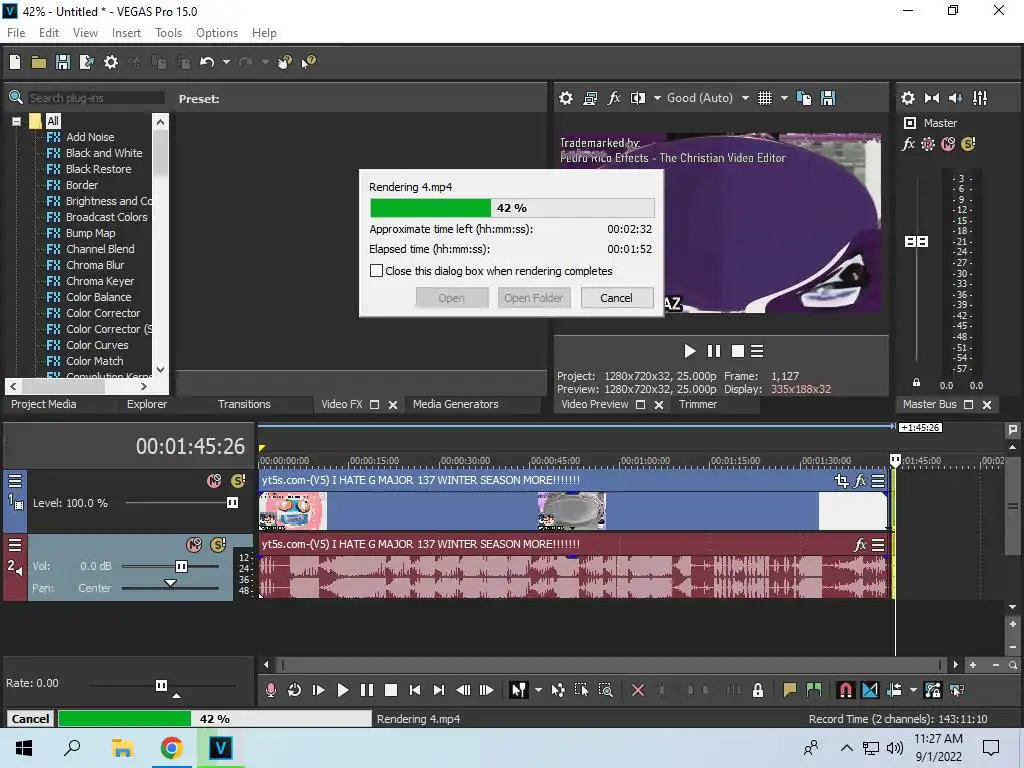This screenshot has height=768, width=1024.
Task: Click the Undo arrow icon
Action: [x=207, y=62]
